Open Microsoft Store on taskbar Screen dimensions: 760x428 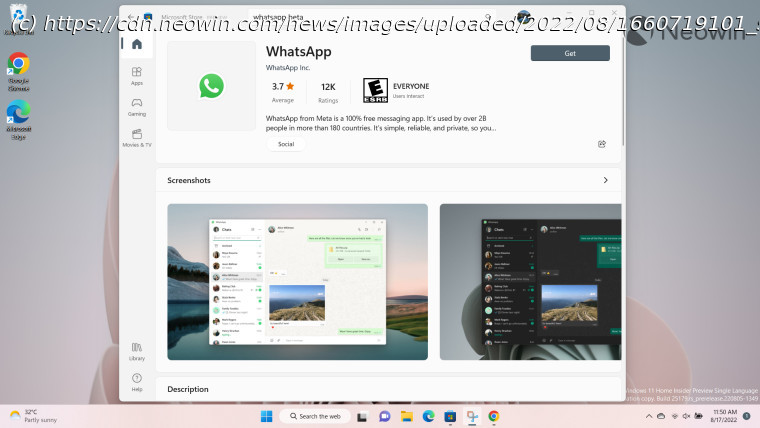point(450,416)
